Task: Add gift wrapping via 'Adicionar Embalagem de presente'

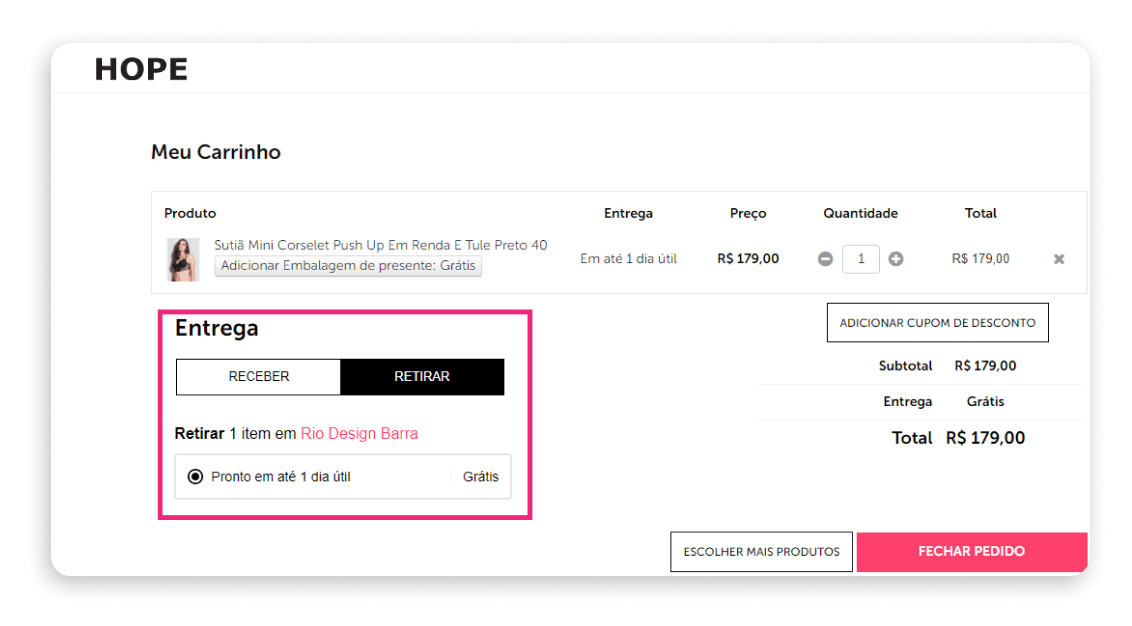Action: [x=348, y=266]
